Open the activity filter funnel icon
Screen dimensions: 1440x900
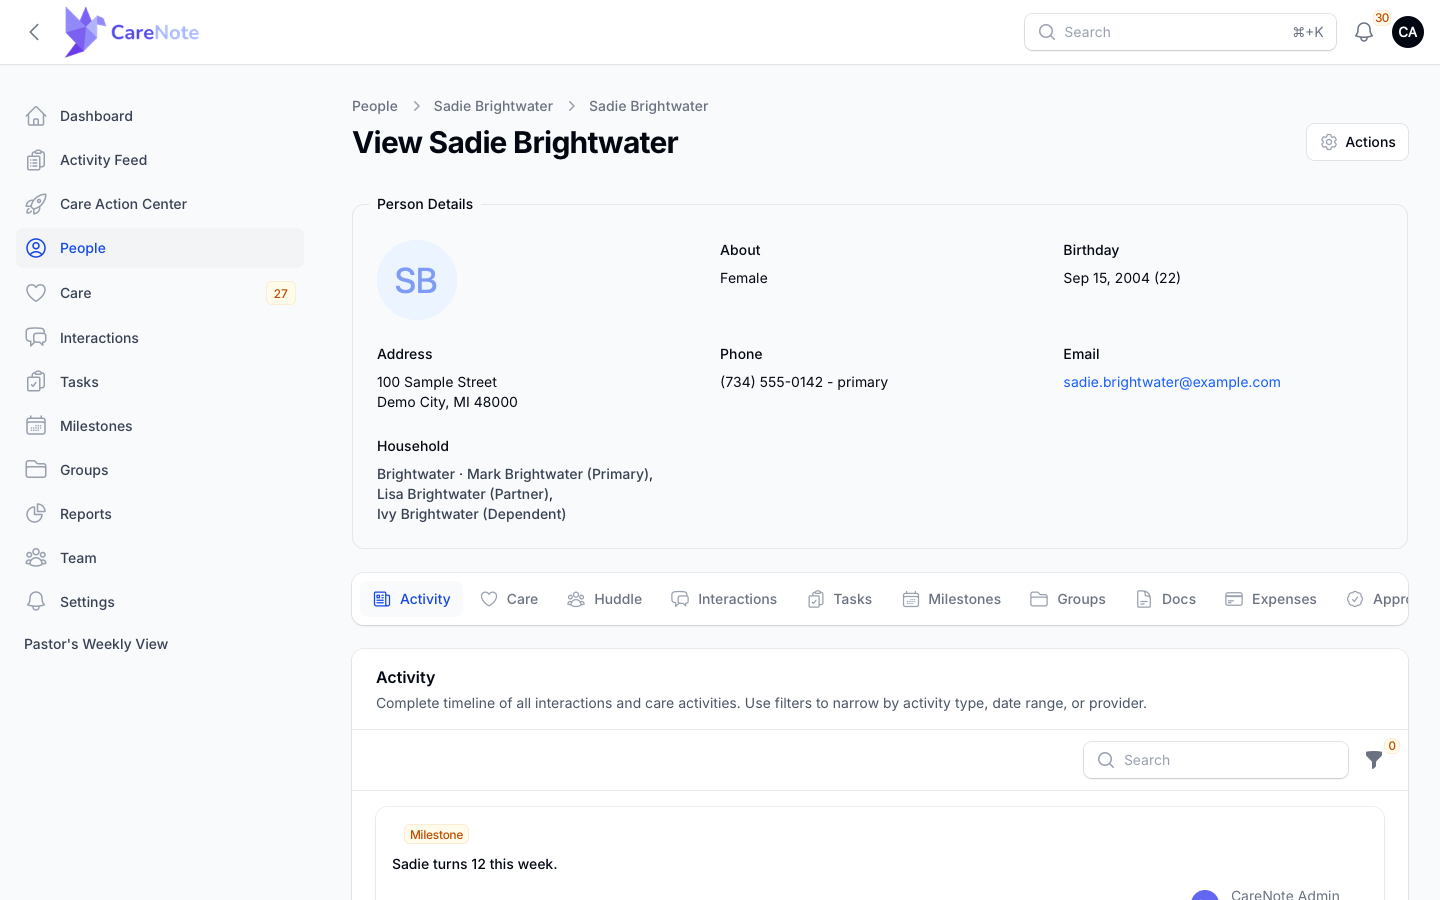[x=1374, y=760]
